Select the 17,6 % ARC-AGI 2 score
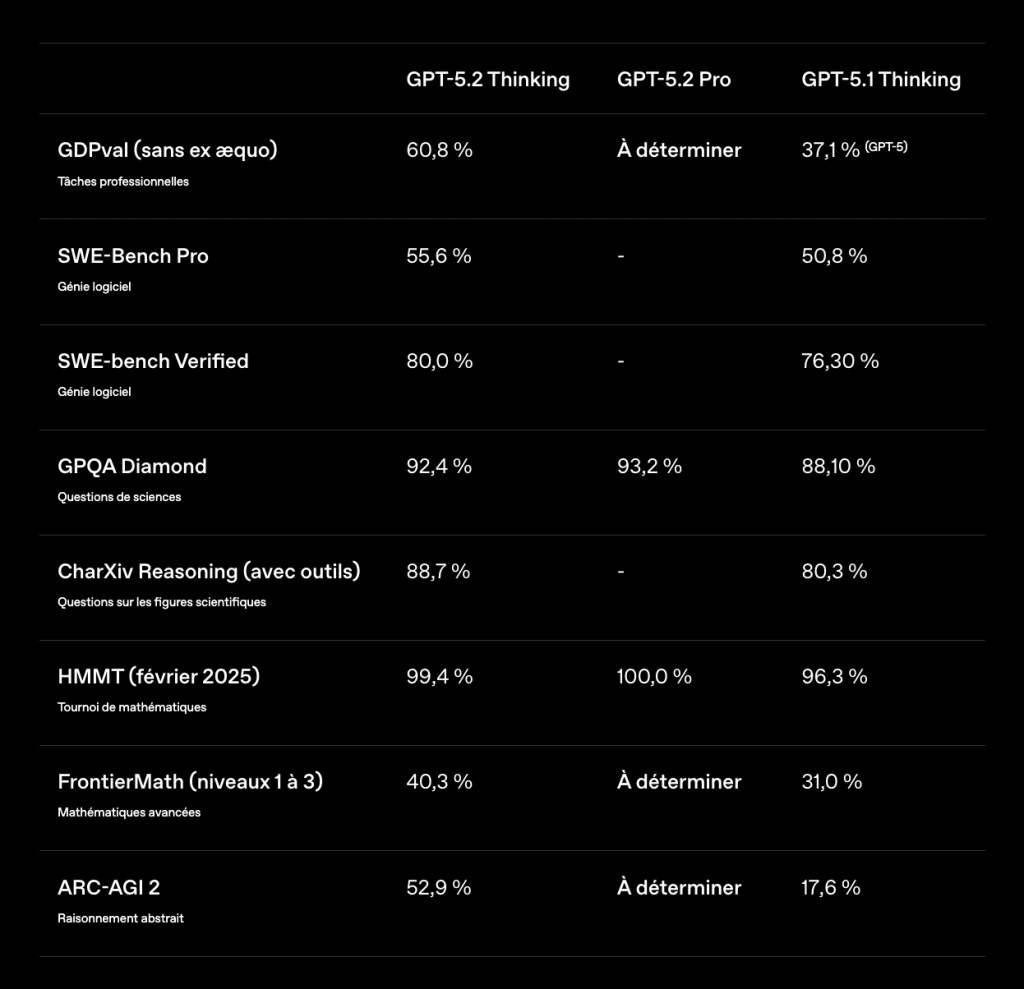Screen dimensions: 1024x989 click(x=830, y=887)
